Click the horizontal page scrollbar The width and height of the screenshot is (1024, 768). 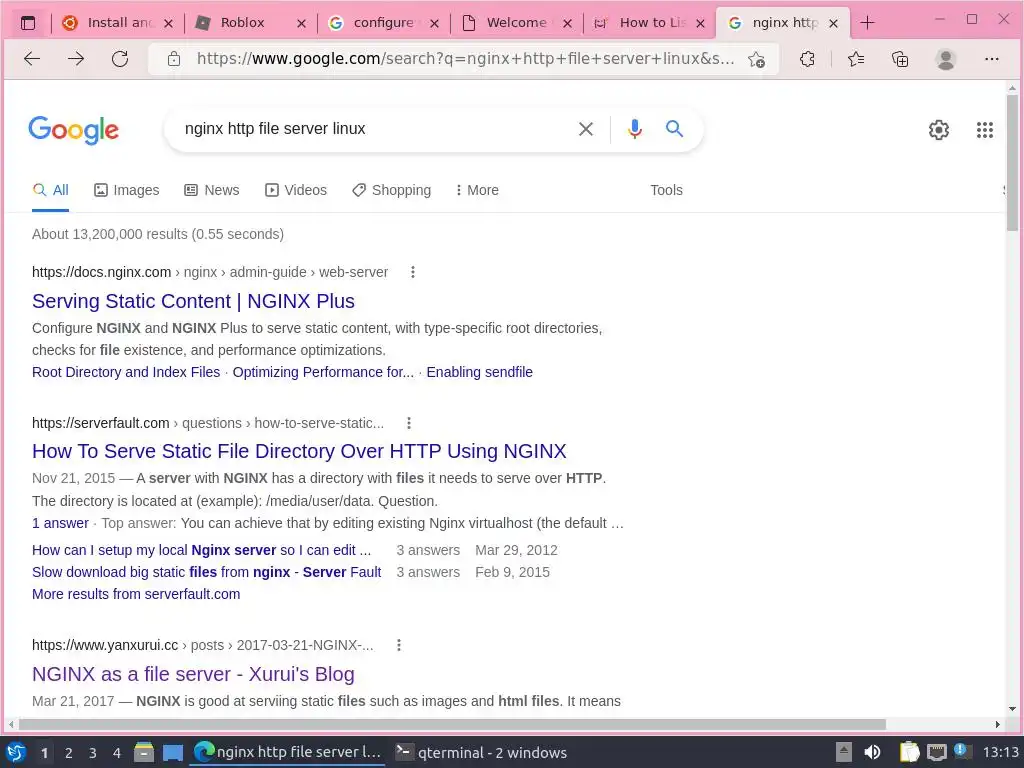(x=452, y=724)
